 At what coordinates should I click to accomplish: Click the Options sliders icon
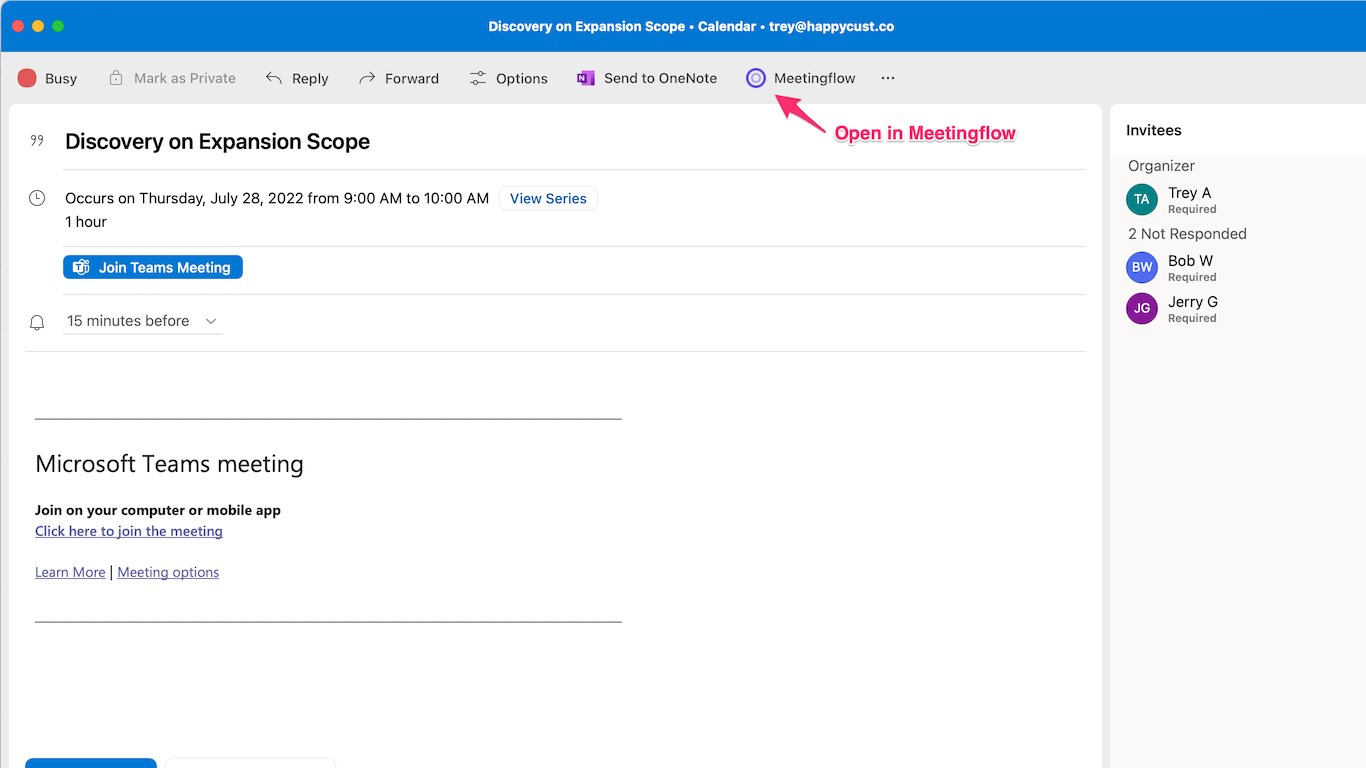point(478,78)
